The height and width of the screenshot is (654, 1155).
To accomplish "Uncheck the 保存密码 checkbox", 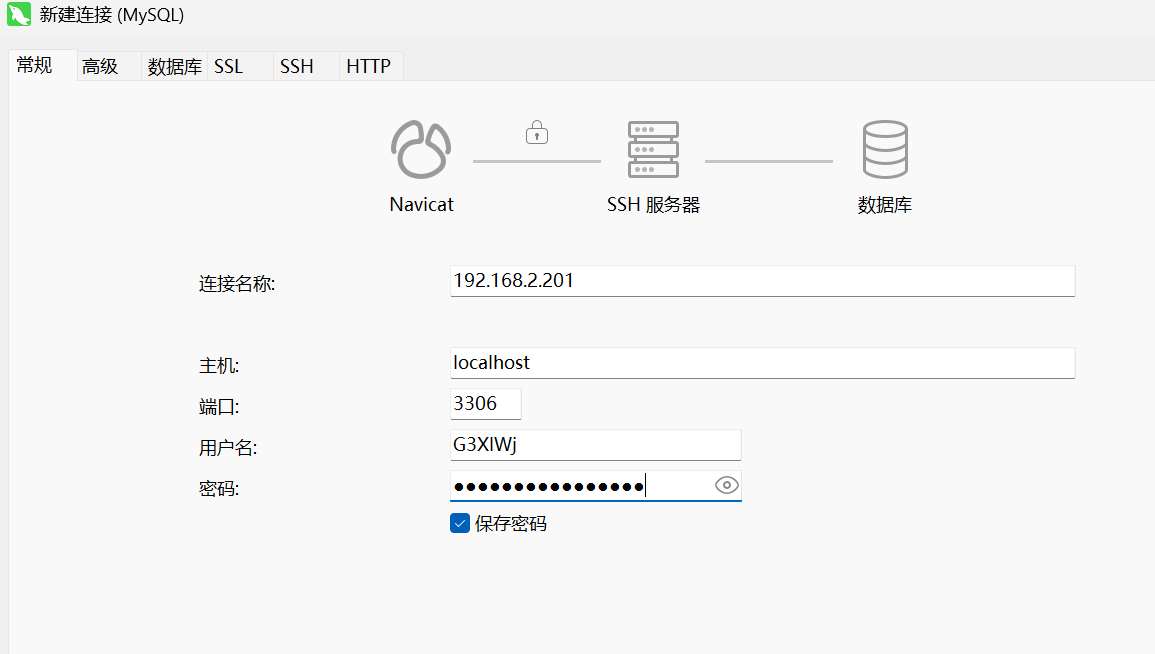I will [460, 523].
